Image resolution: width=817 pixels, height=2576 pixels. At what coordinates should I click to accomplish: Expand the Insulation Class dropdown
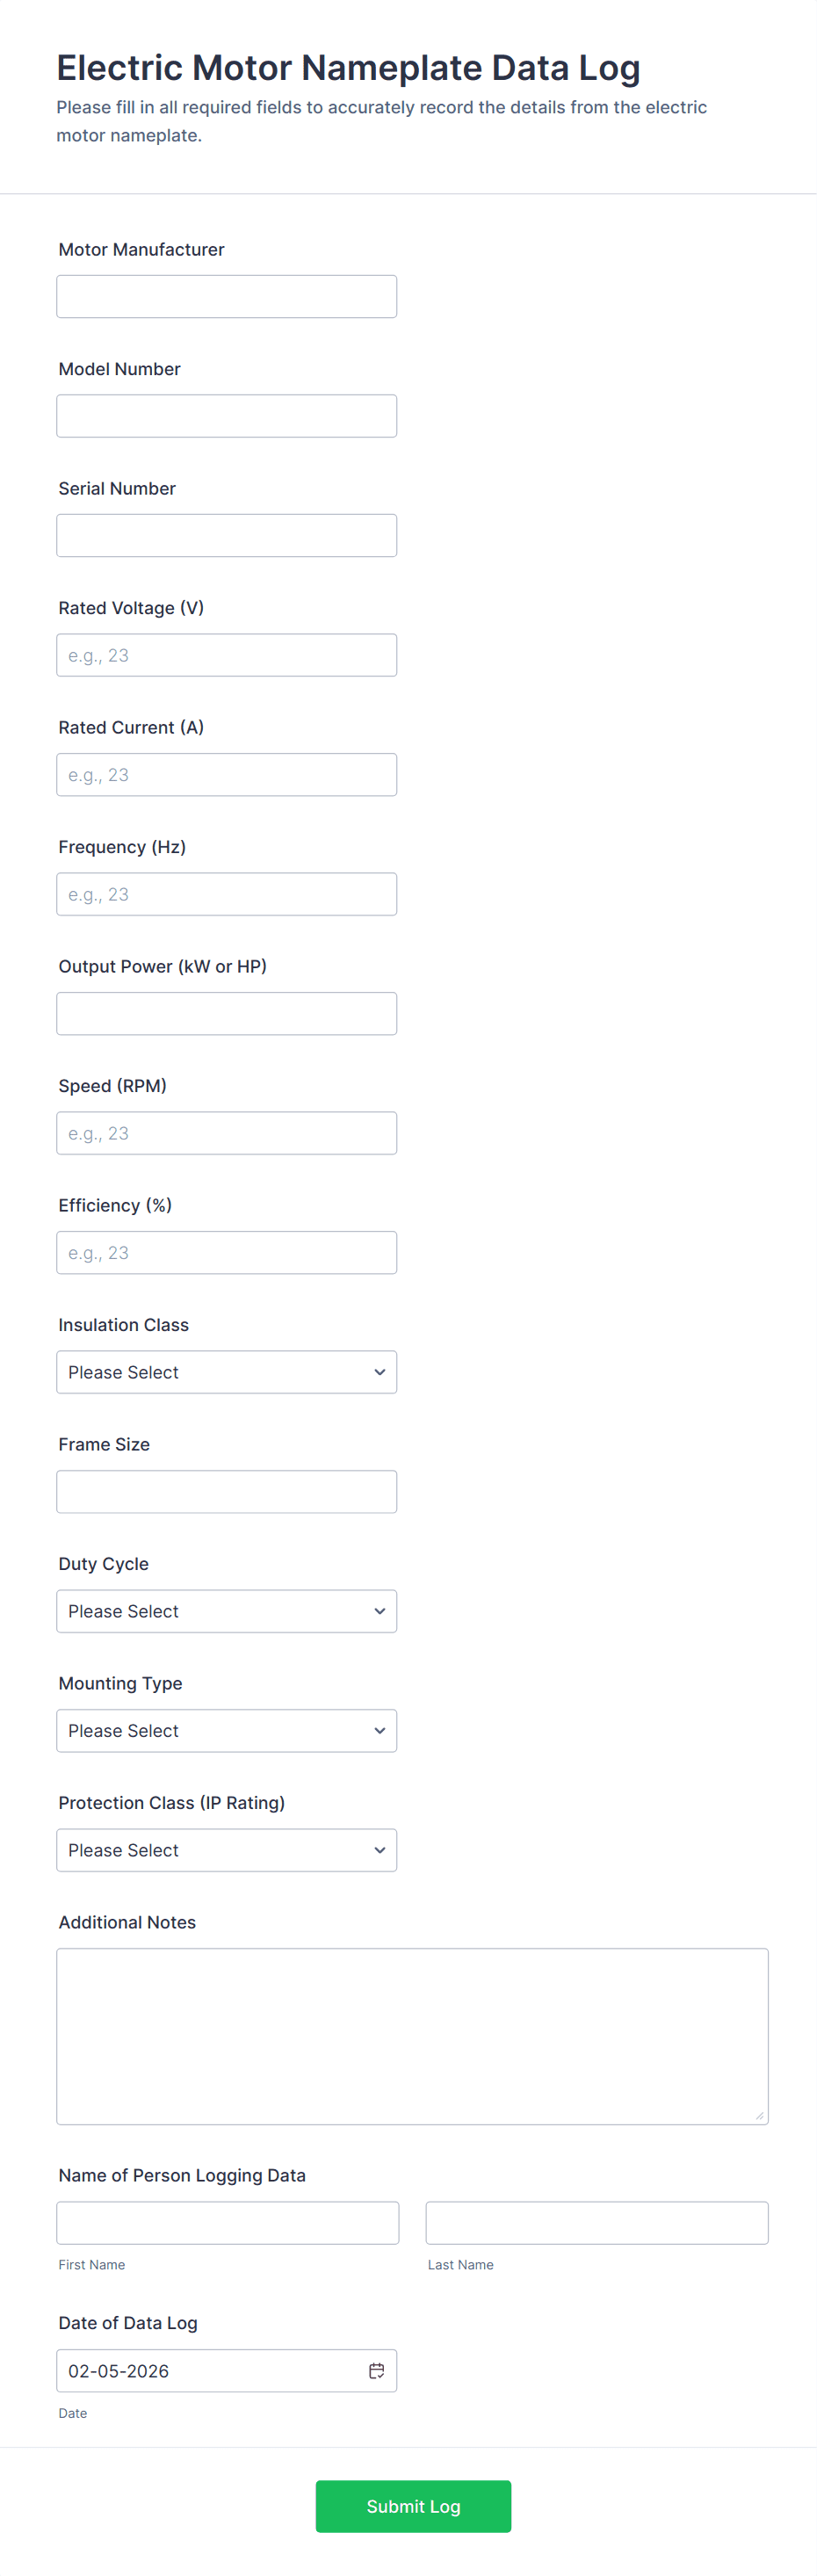coord(226,1372)
